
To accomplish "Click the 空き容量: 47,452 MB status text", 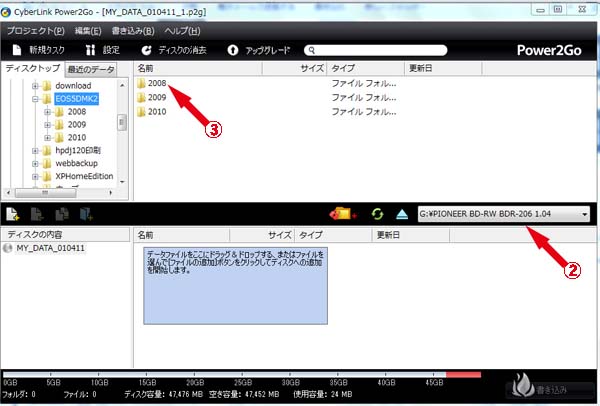I will [244, 394].
